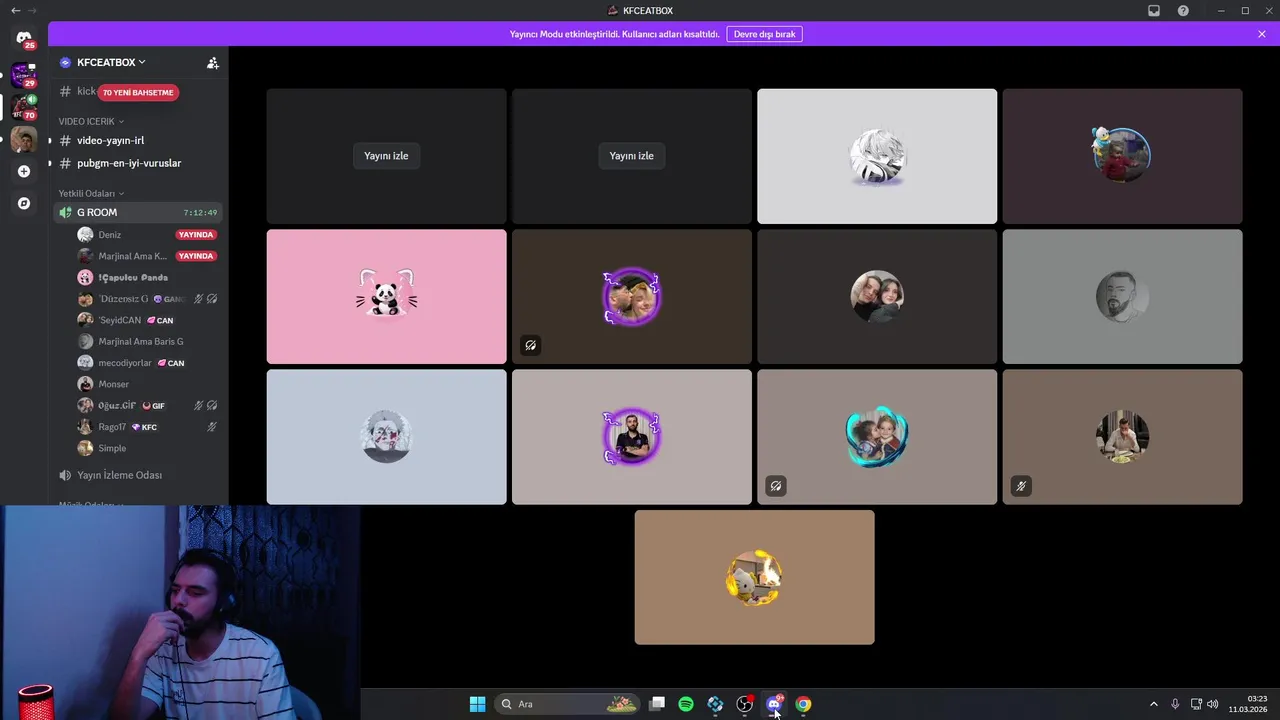Click the taskbar microphone tray icon
The height and width of the screenshot is (720, 1280).
pyautogui.click(x=1175, y=704)
